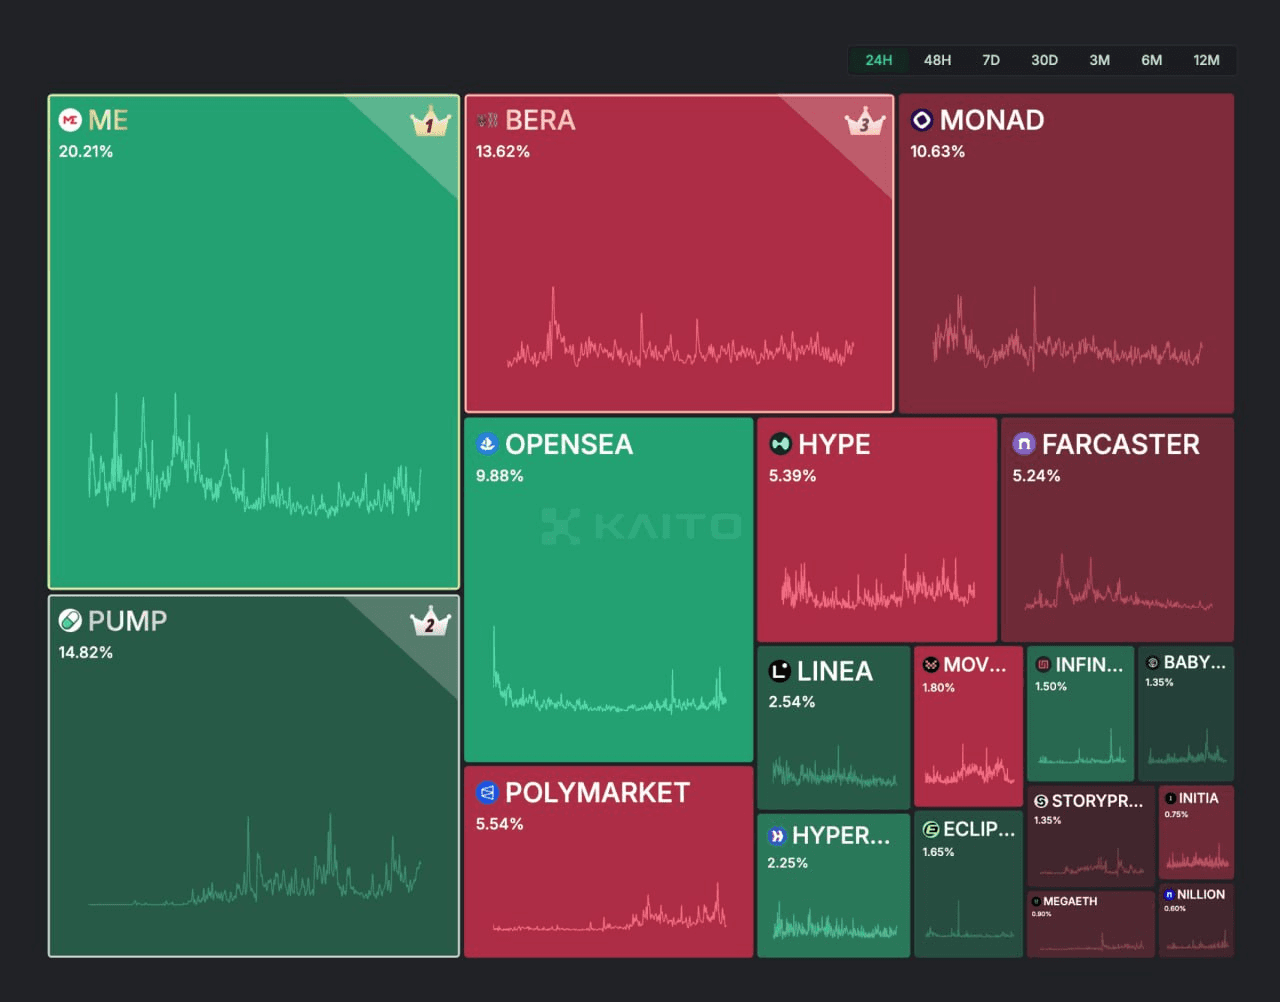Click the 1.80% value on MOV...
The height and width of the screenshot is (1002, 1280).
pos(939,688)
